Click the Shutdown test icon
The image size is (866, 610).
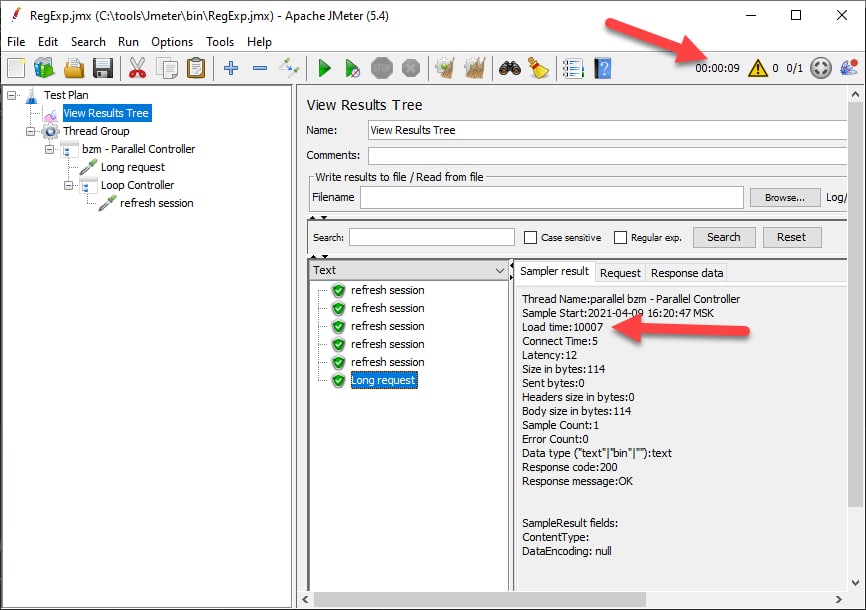(x=410, y=69)
